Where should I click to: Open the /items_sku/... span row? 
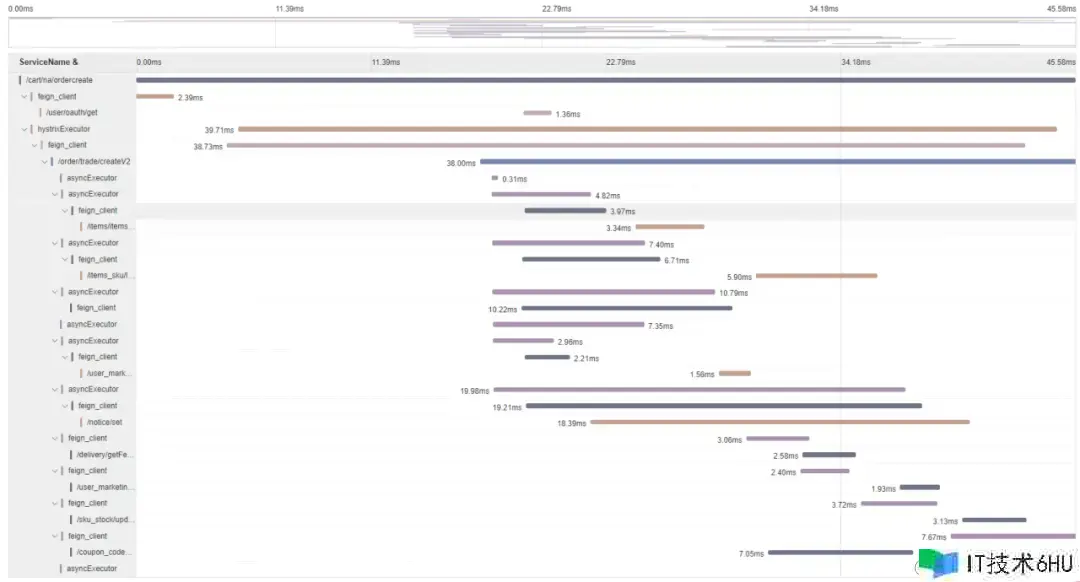[110, 276]
